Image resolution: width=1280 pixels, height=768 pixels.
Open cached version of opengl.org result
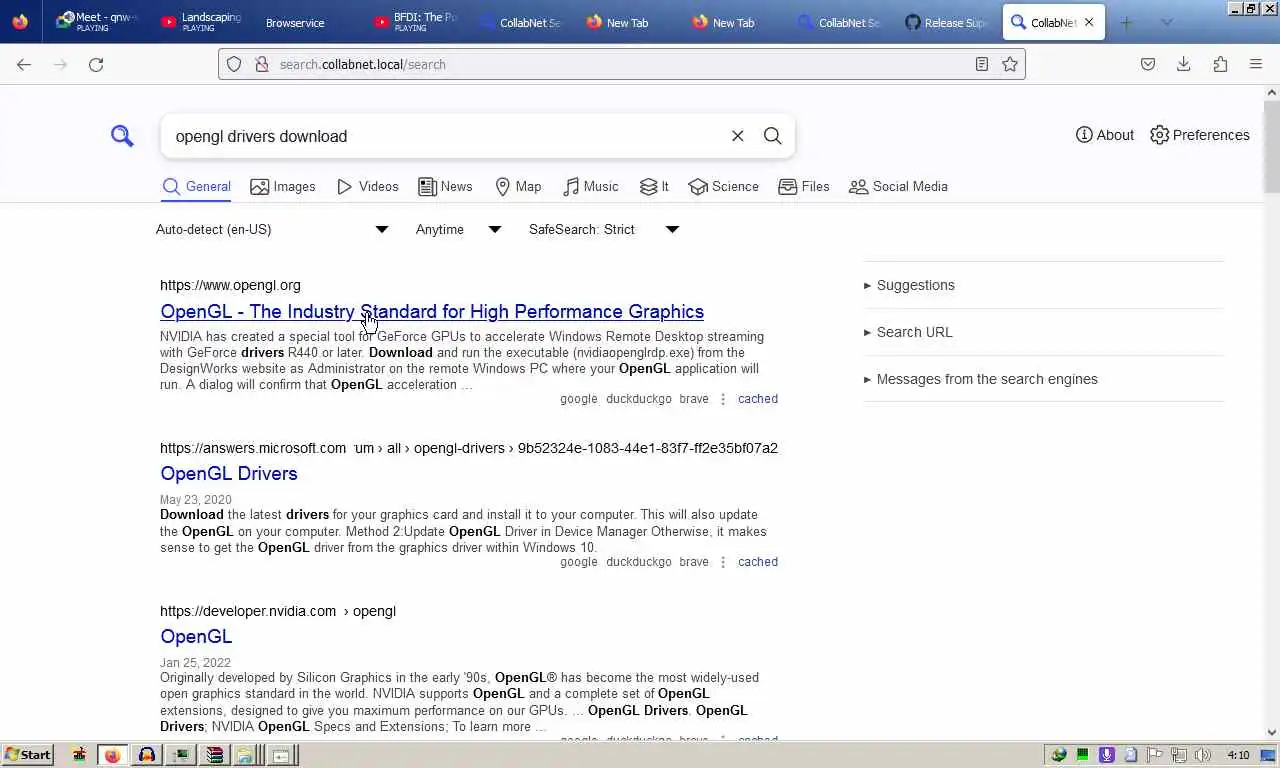click(758, 399)
